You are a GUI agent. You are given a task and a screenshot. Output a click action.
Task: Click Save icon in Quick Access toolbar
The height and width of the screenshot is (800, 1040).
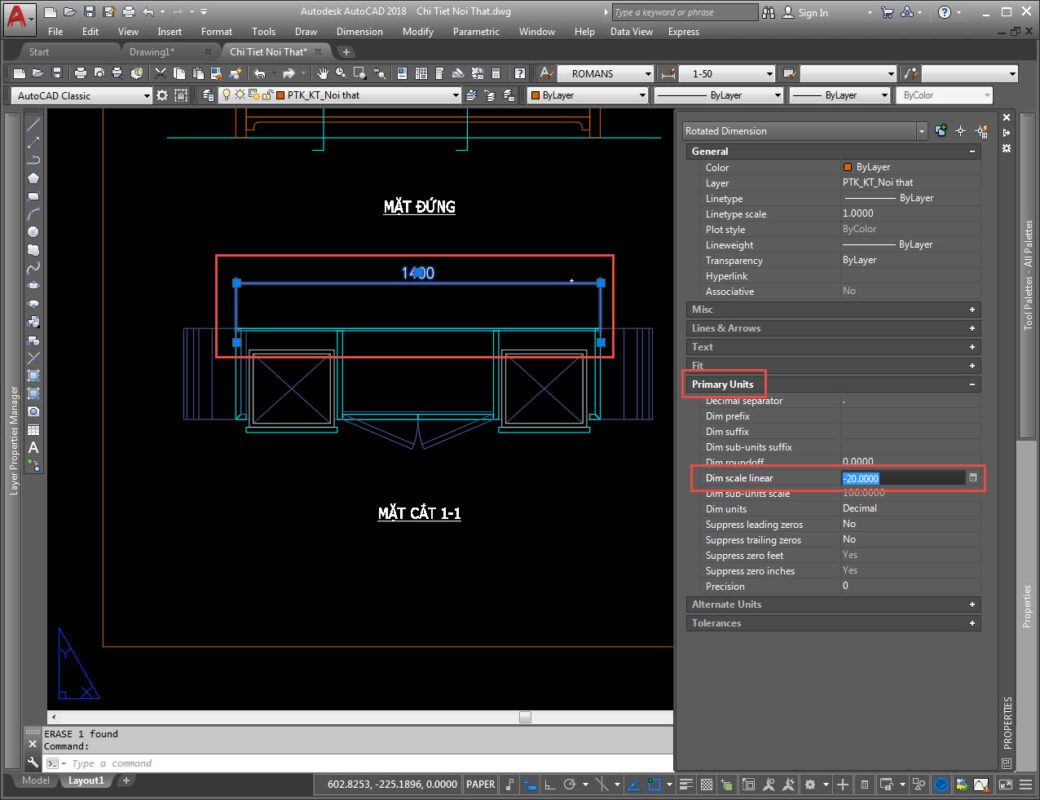90,12
